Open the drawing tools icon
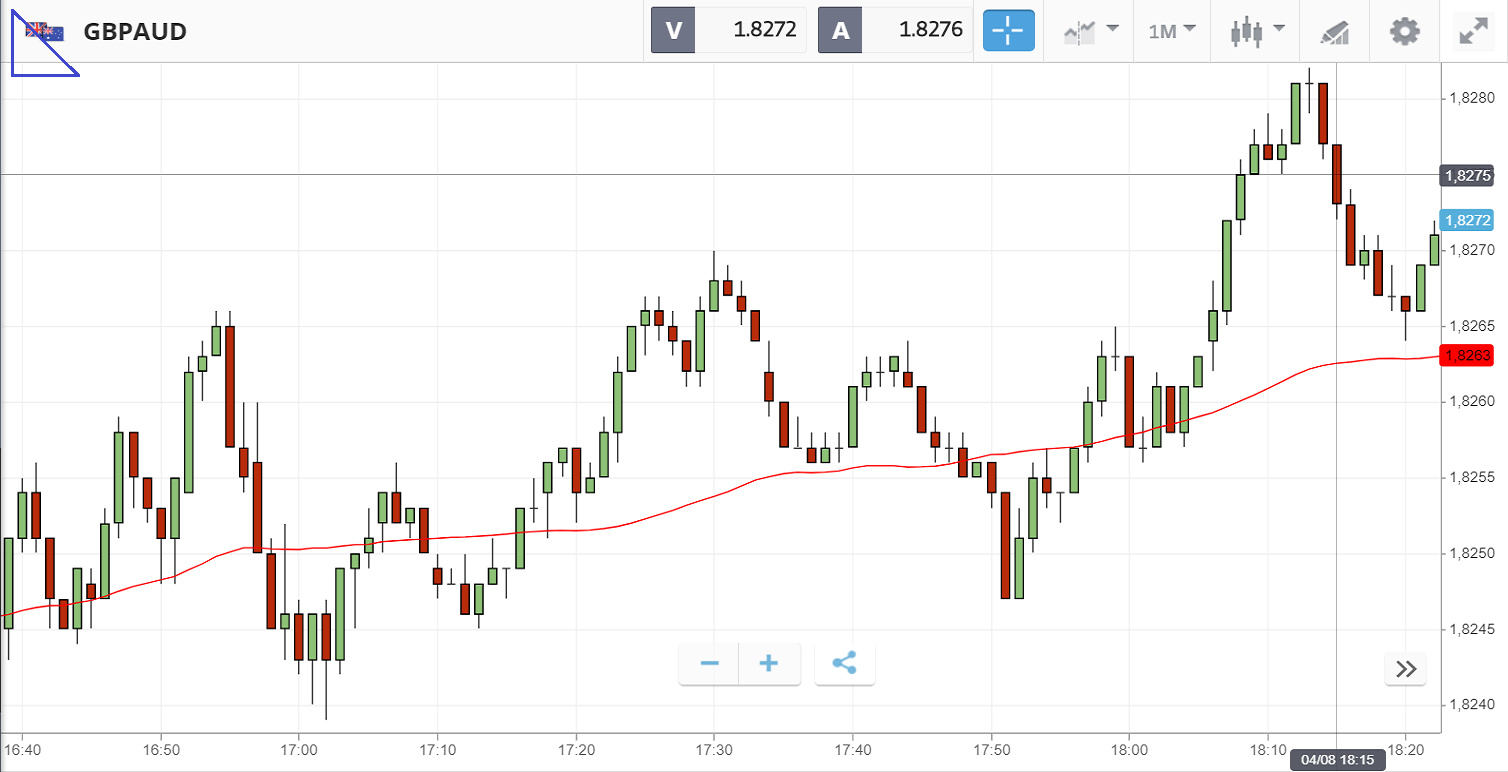Screen dimensions: 1508x772 [x=1334, y=31]
